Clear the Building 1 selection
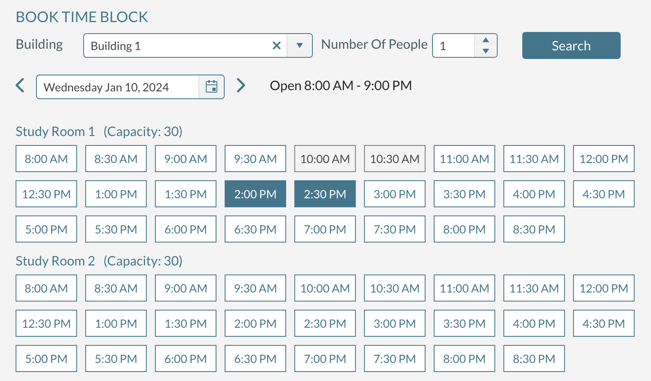The height and width of the screenshot is (381, 651). click(x=277, y=46)
